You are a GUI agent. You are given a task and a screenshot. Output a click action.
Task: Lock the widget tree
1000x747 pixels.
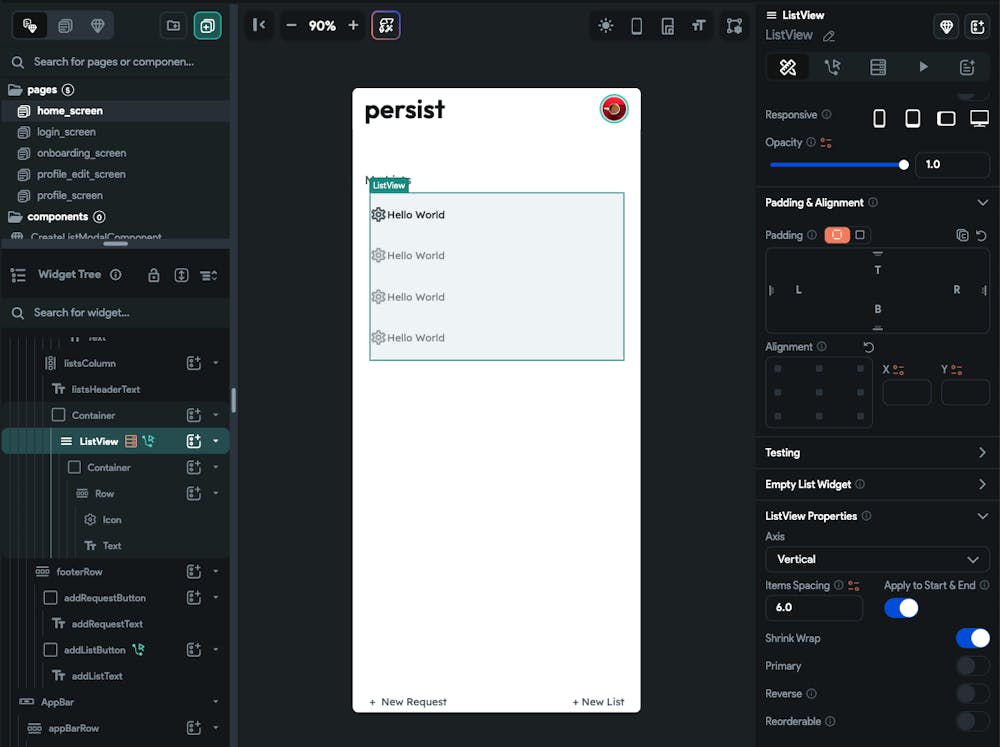tap(154, 275)
